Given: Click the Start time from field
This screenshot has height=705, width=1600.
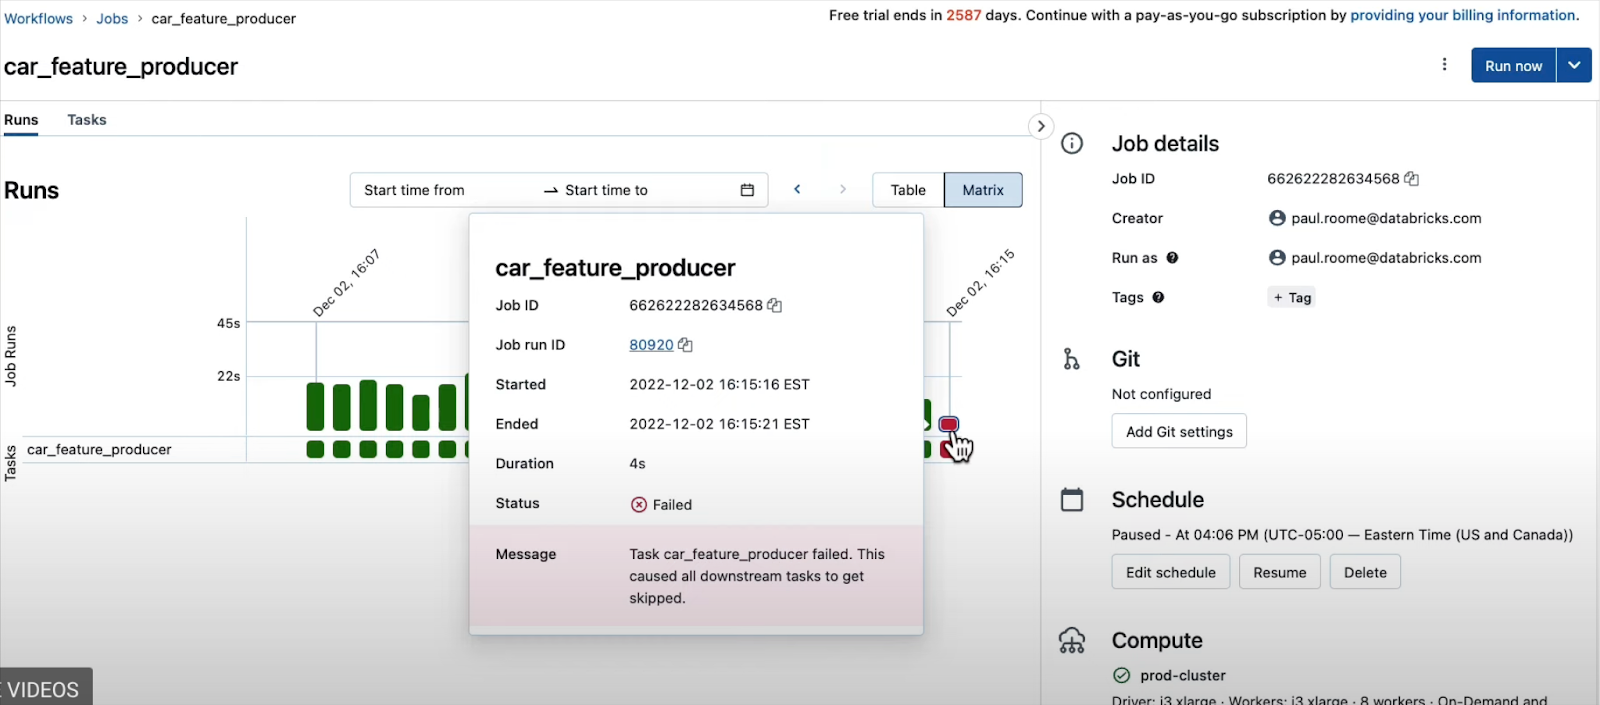Looking at the screenshot, I should [440, 190].
